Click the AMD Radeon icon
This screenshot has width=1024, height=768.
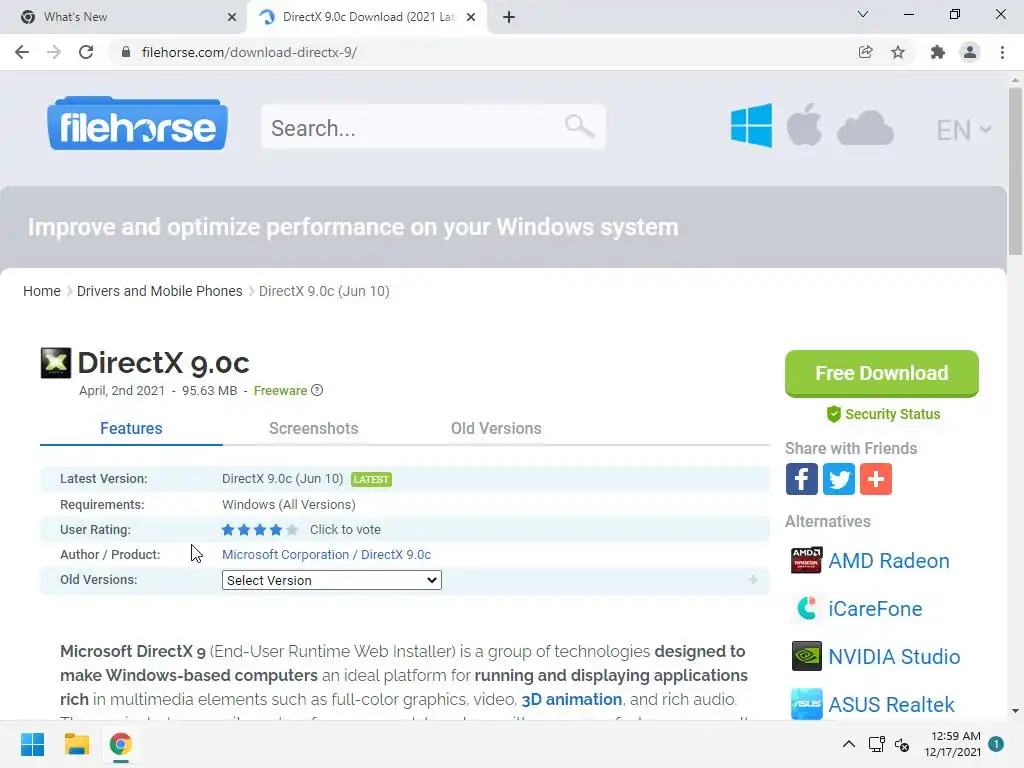[807, 560]
